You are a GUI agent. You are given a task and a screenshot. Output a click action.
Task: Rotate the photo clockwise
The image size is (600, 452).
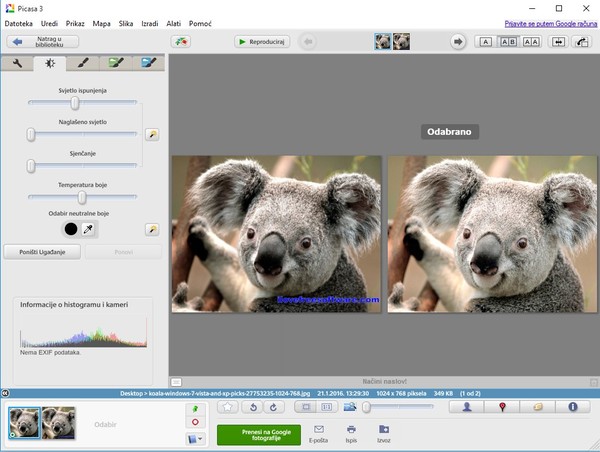pos(273,407)
